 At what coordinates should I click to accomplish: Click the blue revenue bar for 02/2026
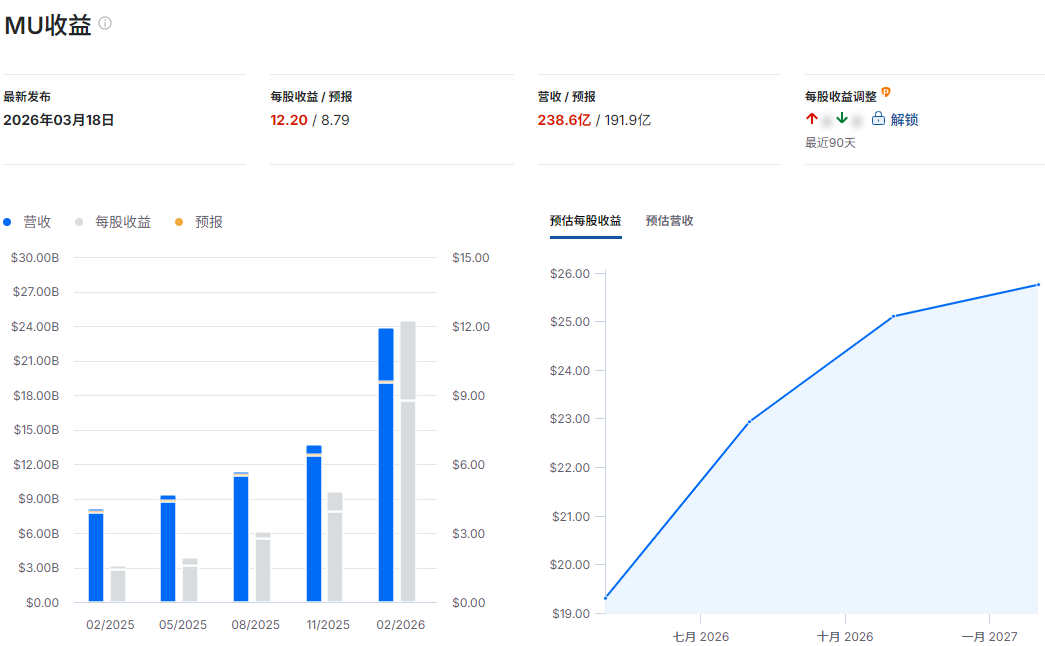click(x=386, y=465)
